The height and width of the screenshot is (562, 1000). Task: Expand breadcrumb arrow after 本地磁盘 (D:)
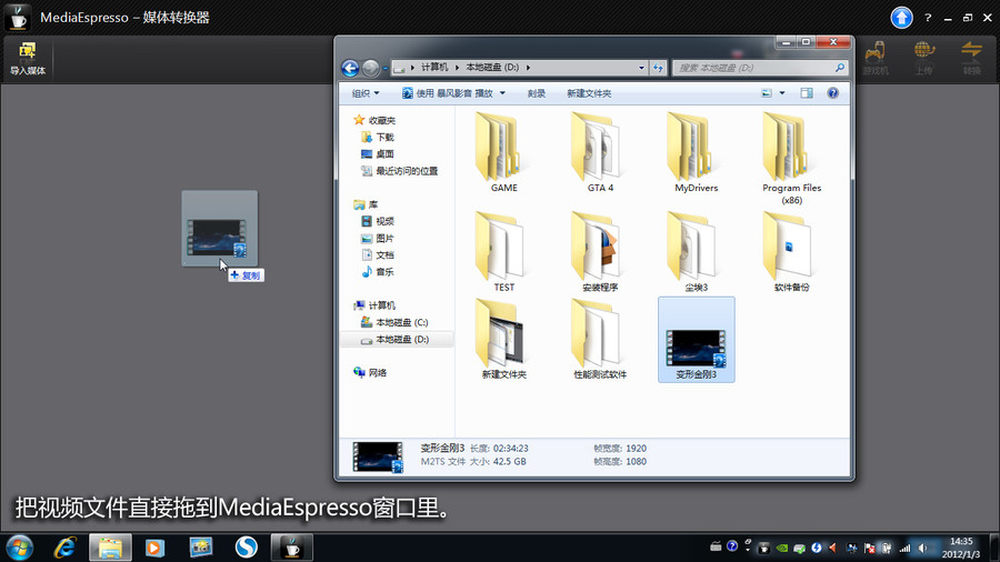point(528,68)
